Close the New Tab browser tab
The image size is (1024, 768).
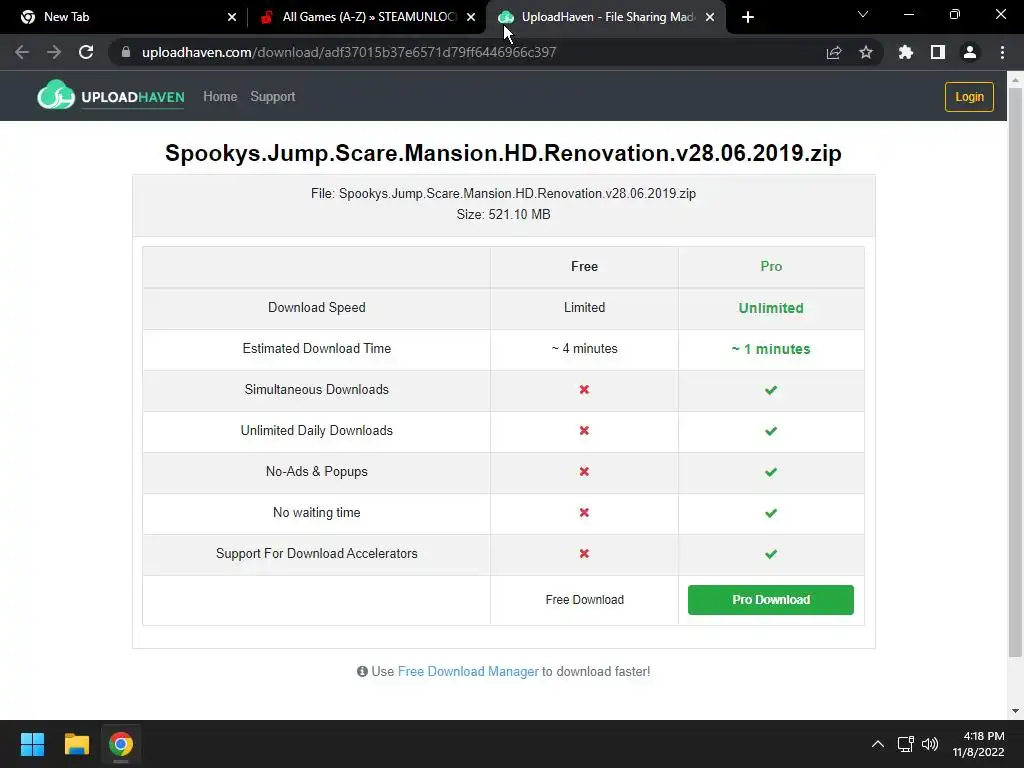coord(231,17)
